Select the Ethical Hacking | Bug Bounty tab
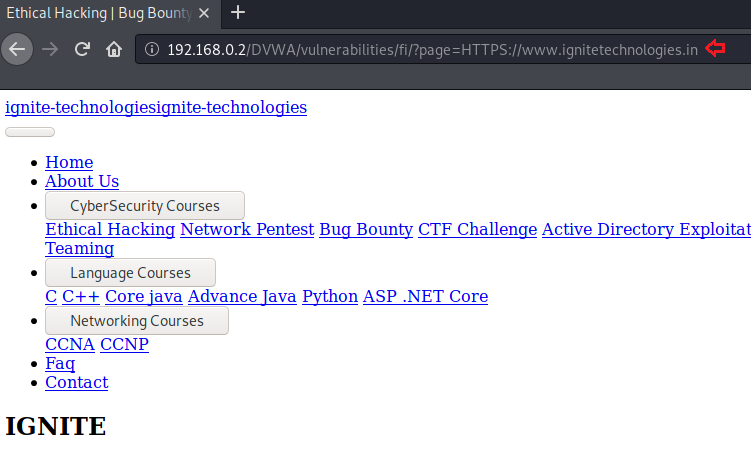 (x=95, y=13)
